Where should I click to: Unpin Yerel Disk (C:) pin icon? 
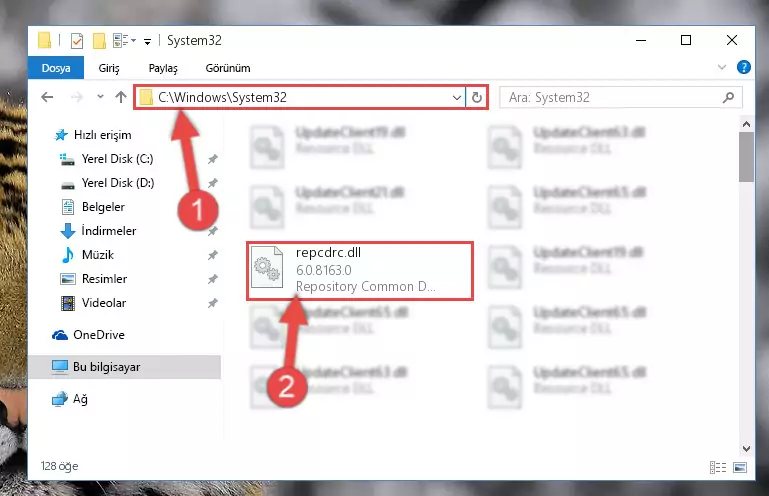[212, 159]
